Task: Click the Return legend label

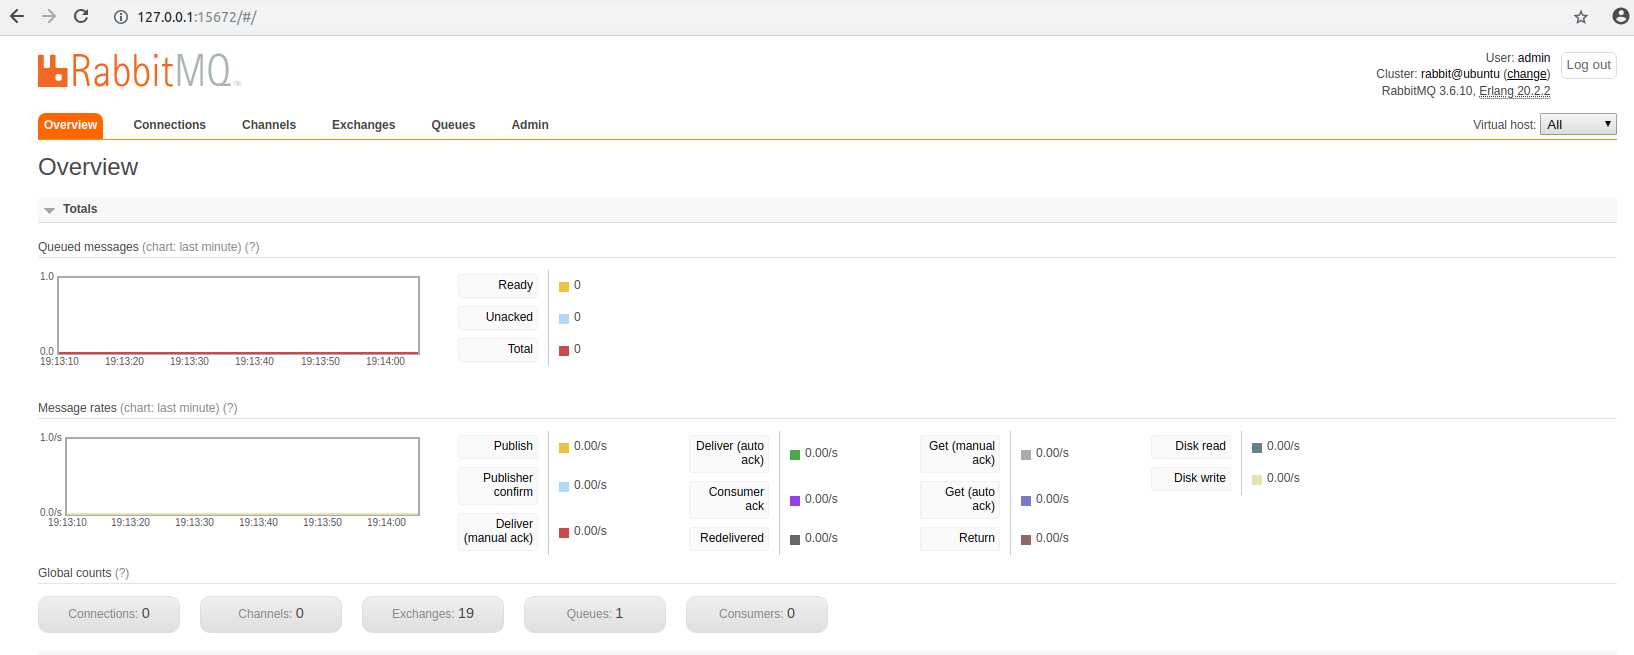Action: [x=960, y=538]
